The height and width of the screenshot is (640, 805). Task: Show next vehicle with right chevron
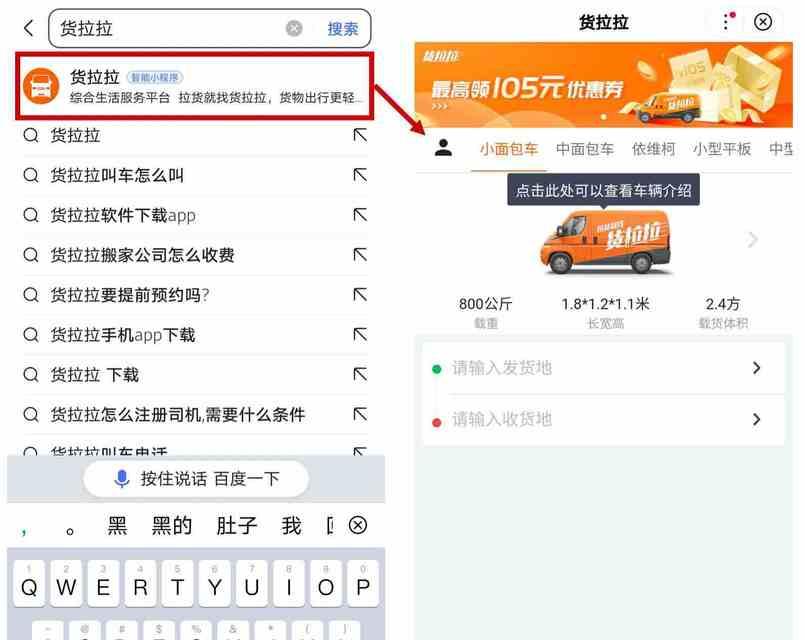(x=753, y=239)
